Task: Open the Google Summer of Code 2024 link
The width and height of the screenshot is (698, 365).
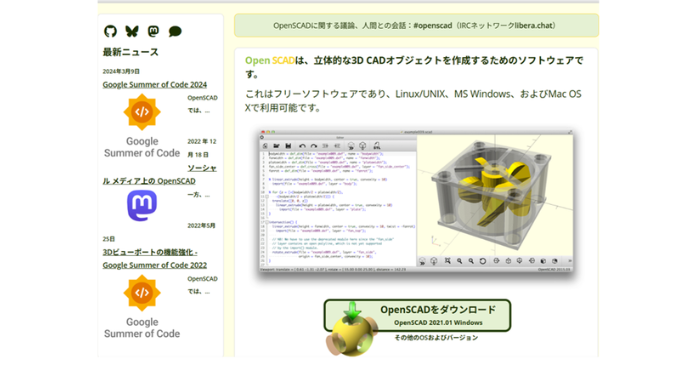Action: 154,85
